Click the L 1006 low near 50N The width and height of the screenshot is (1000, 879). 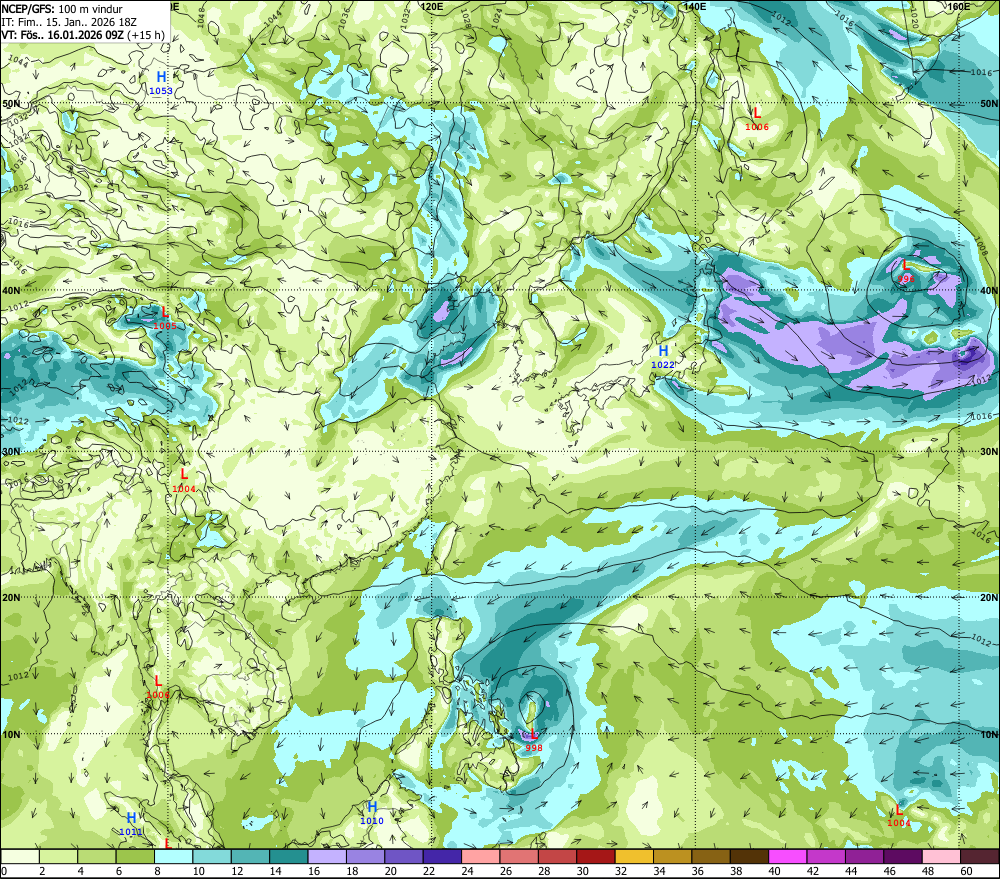pyautogui.click(x=756, y=119)
